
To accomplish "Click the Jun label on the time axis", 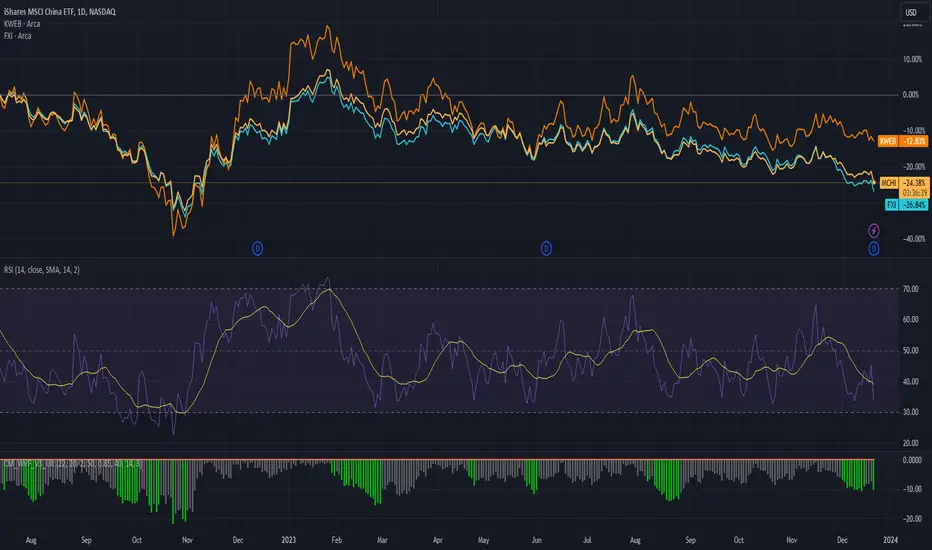I will (537, 540).
